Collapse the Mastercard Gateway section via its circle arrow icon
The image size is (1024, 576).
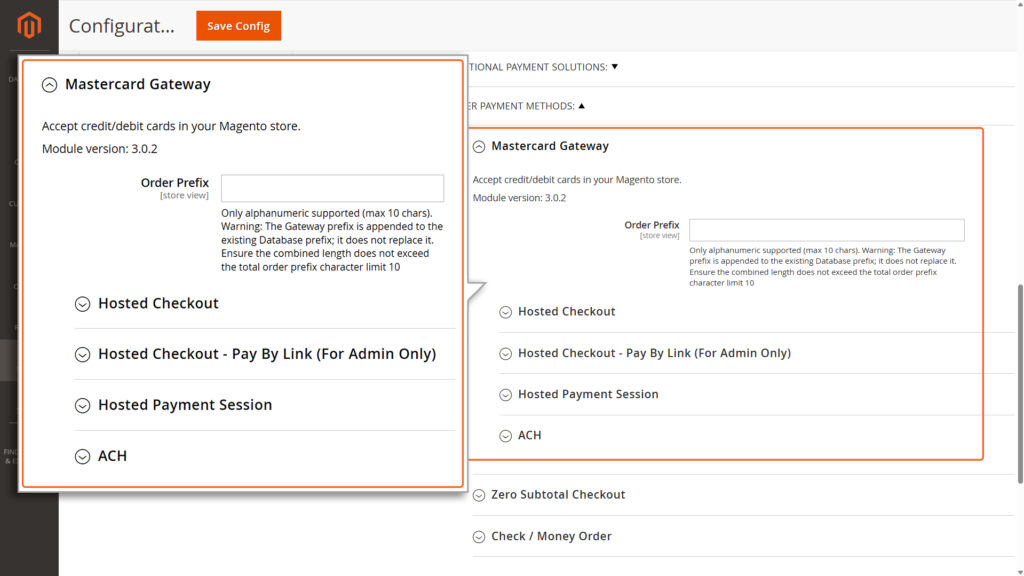pyautogui.click(x=50, y=85)
